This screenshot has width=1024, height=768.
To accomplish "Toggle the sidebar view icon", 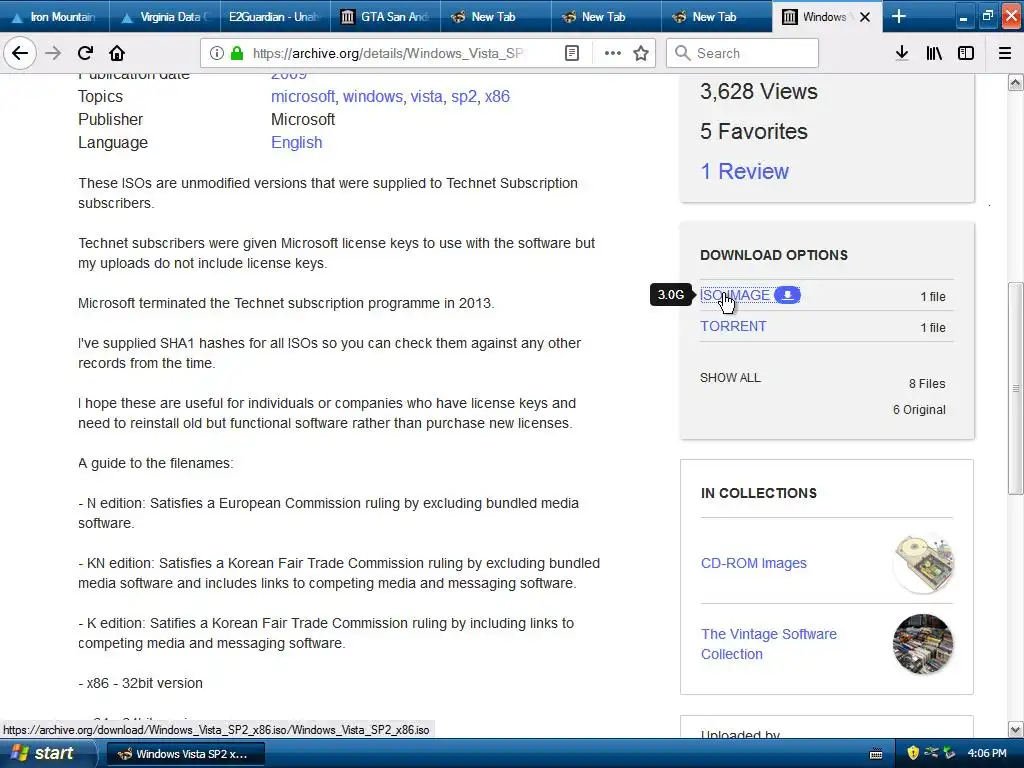I will 966,53.
